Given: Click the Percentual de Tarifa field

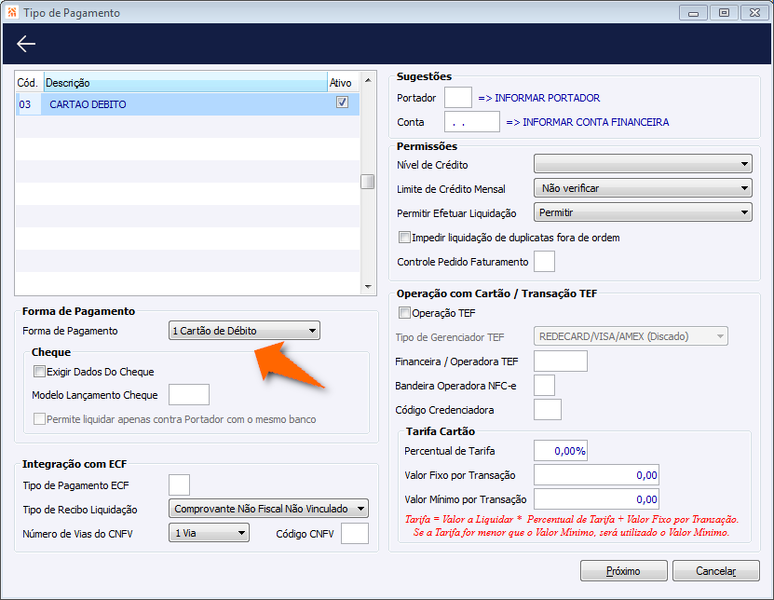Looking at the screenshot, I should [561, 450].
